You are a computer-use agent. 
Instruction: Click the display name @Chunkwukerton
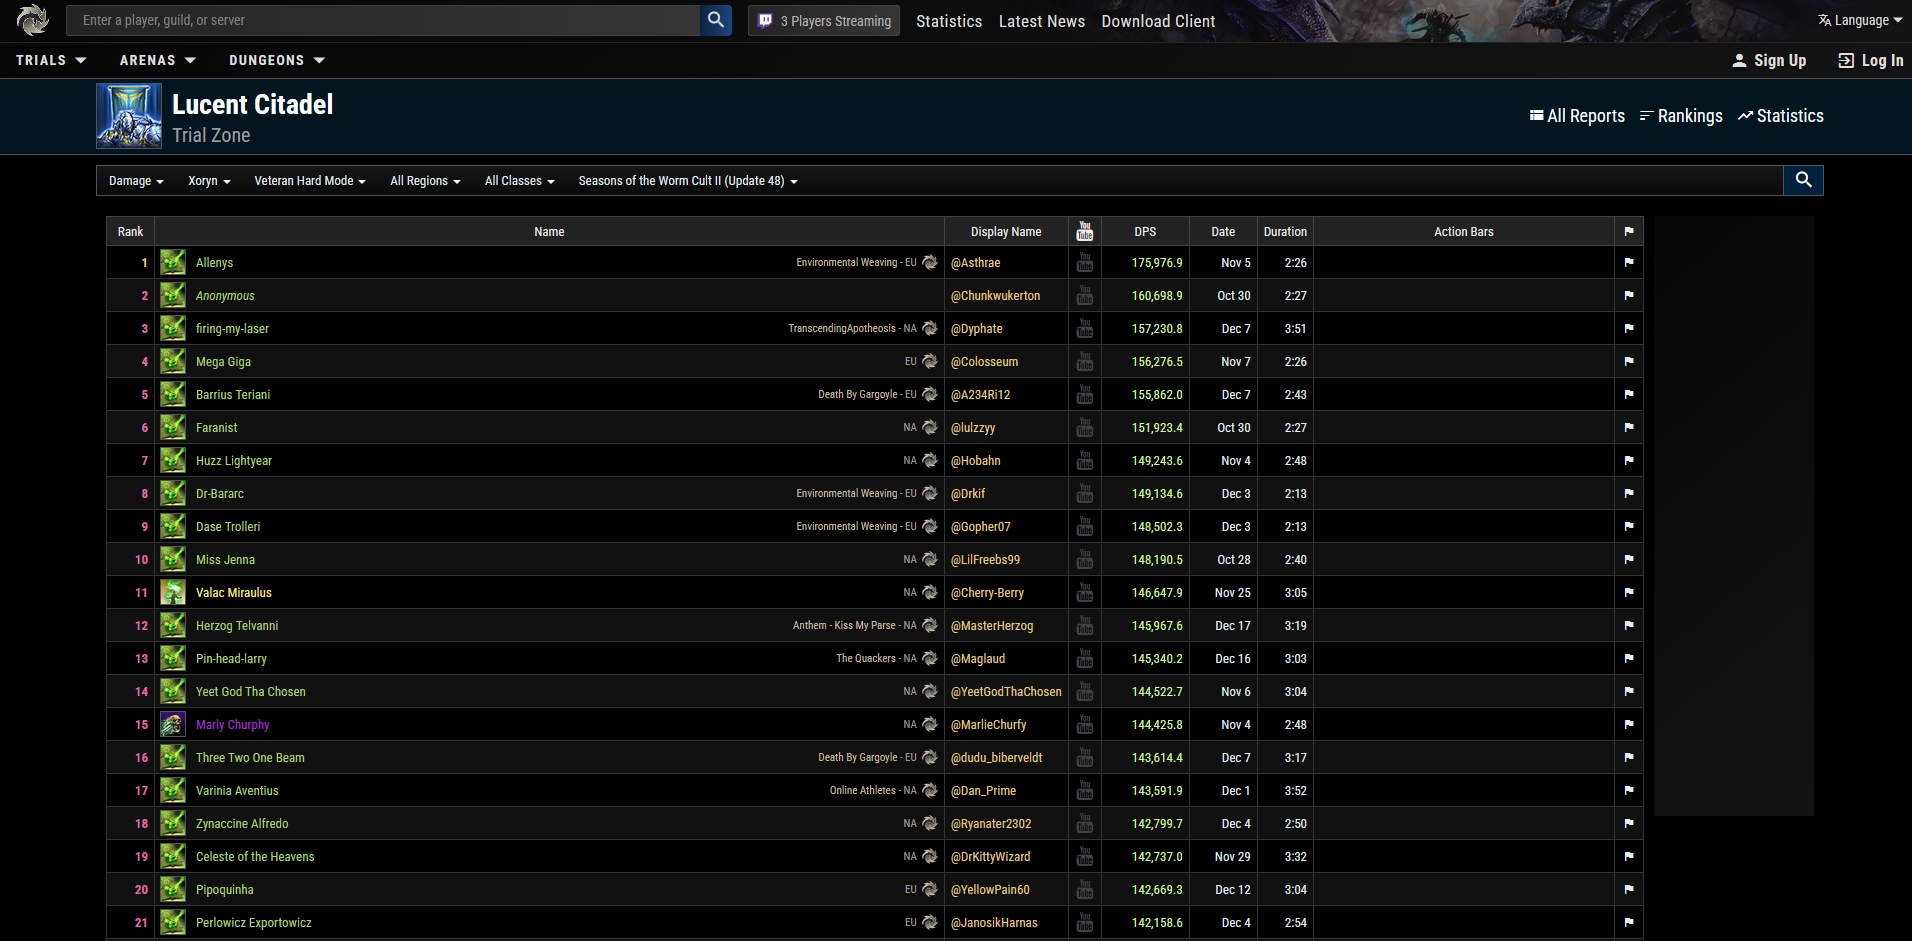pyautogui.click(x=995, y=296)
